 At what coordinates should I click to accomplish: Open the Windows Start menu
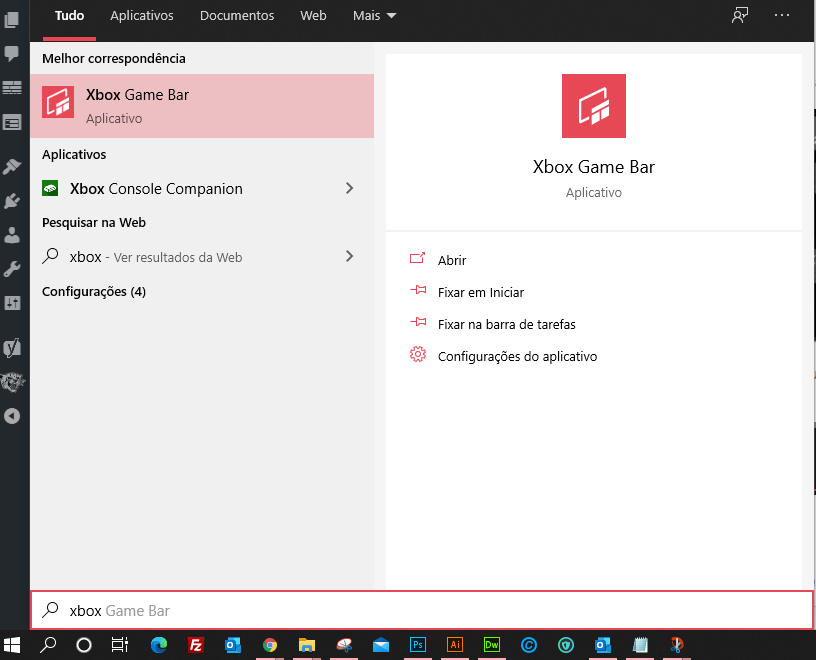pyautogui.click(x=11, y=645)
